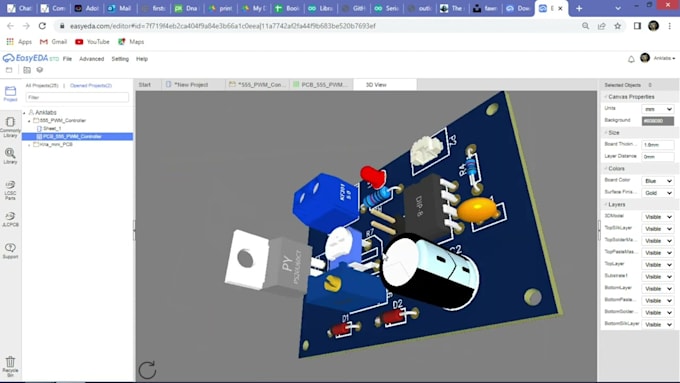Viewport: 680px width, 383px height.
Task: Click the EasyEDA logo
Action: click(30, 58)
